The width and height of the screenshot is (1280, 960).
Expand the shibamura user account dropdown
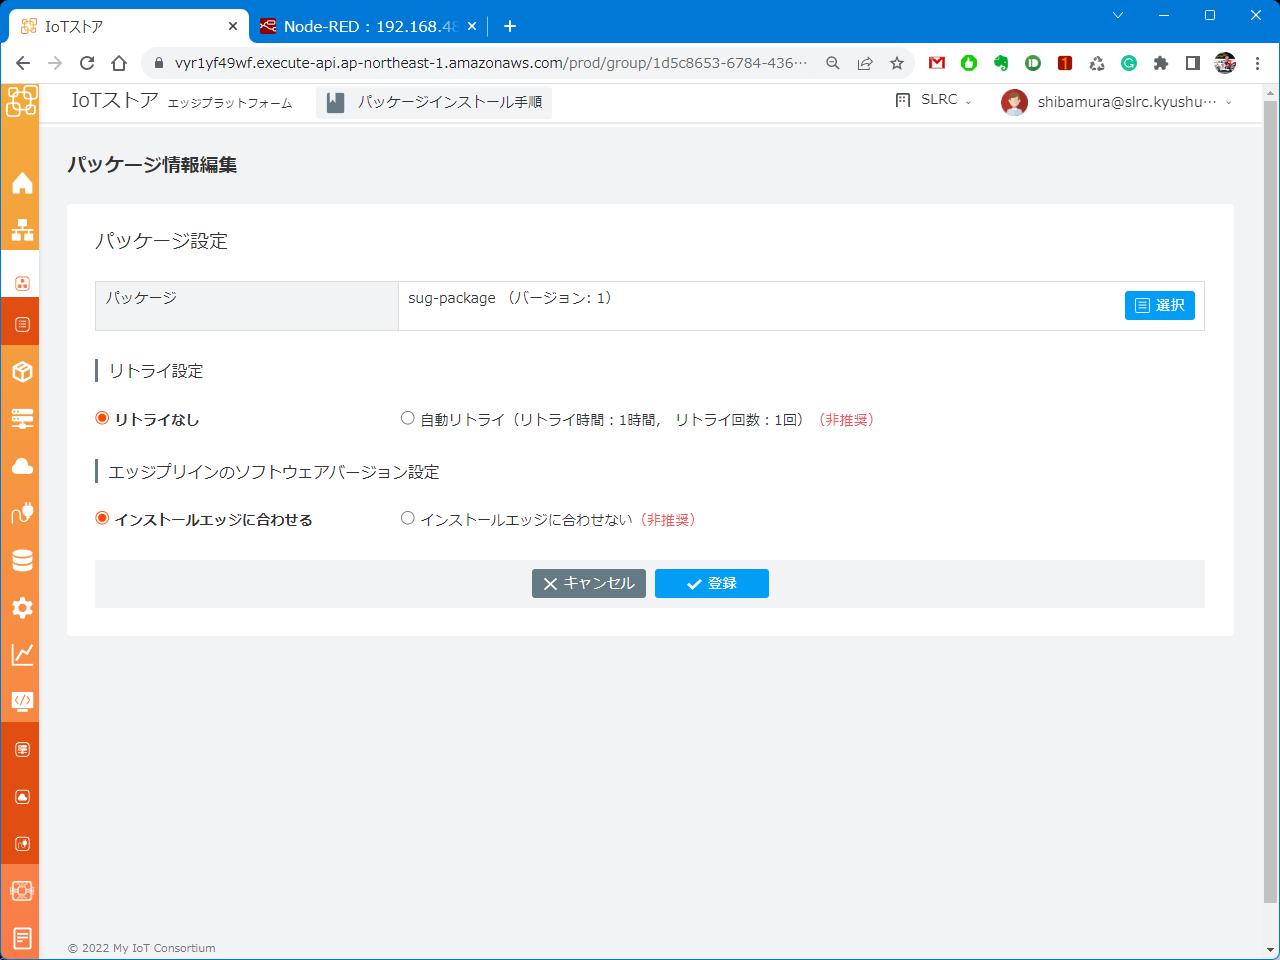1117,102
